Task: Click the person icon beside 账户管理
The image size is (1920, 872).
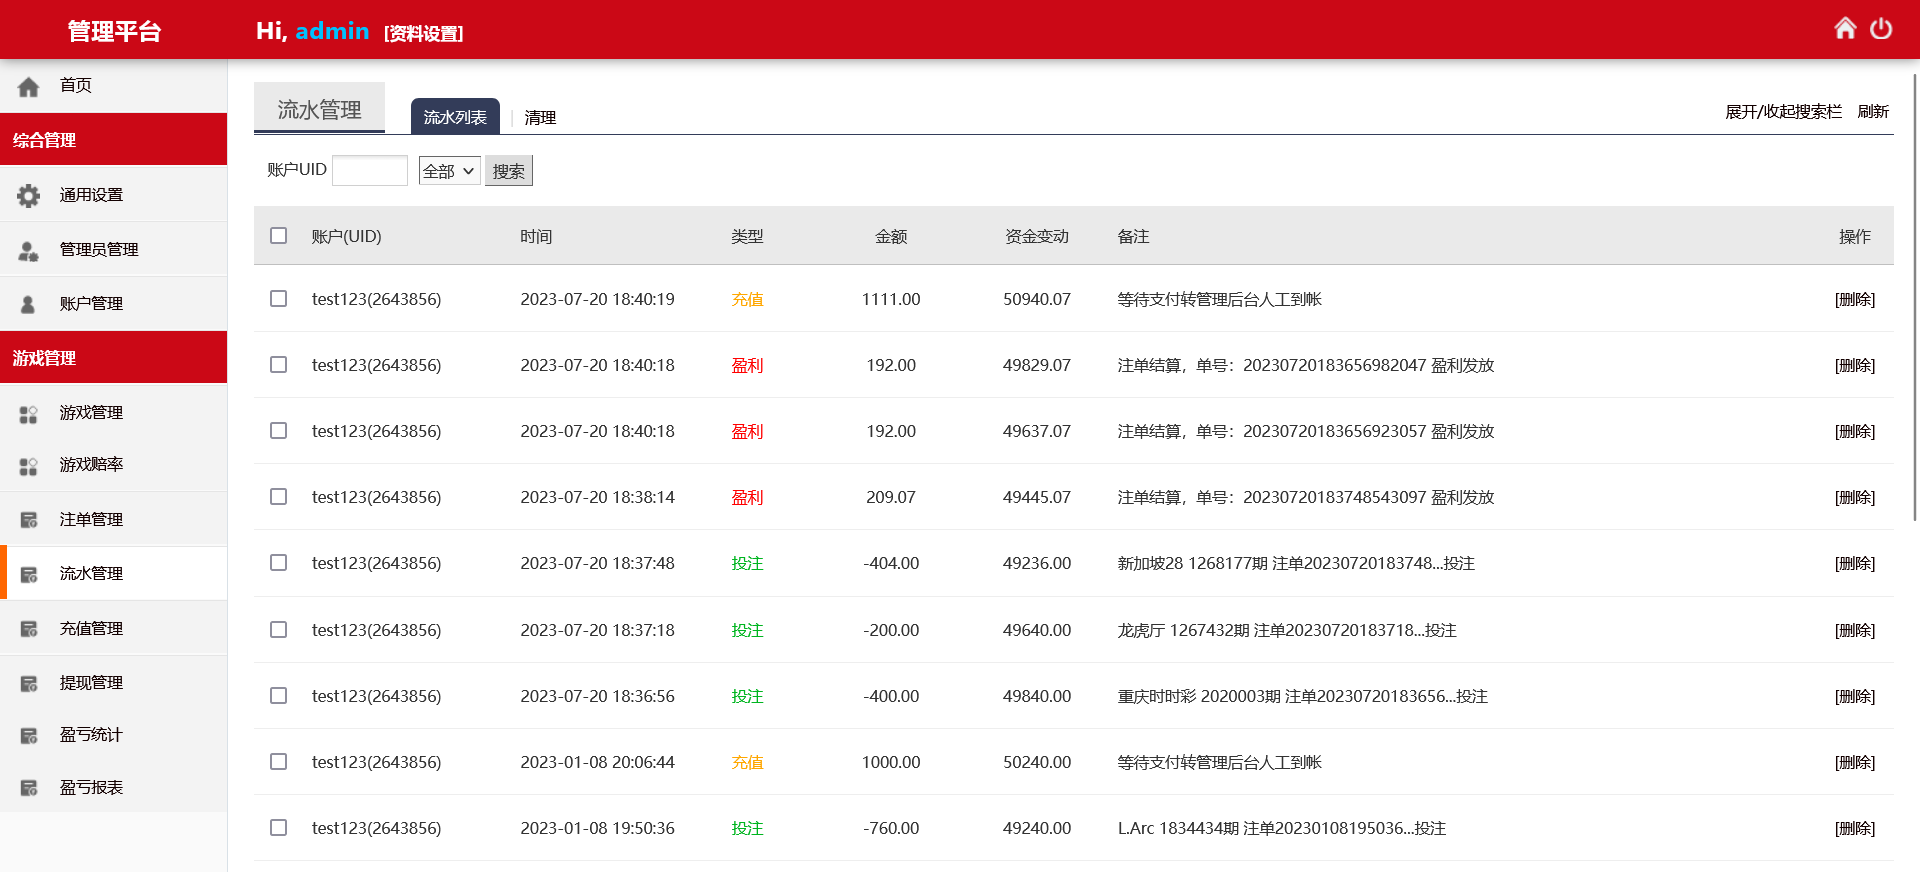Action: (x=29, y=304)
